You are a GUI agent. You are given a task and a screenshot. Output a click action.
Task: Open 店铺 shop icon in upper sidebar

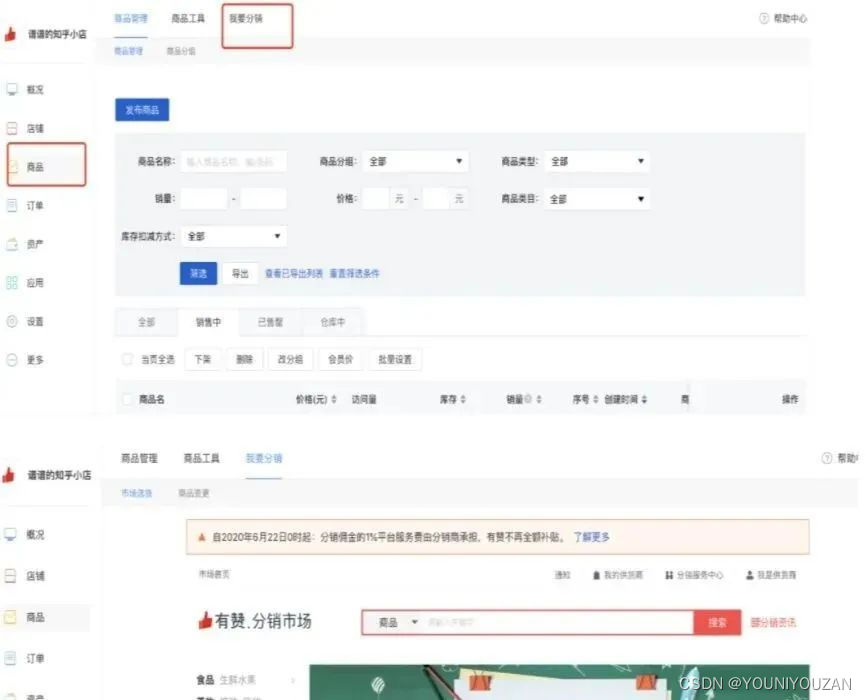pyautogui.click(x=12, y=128)
